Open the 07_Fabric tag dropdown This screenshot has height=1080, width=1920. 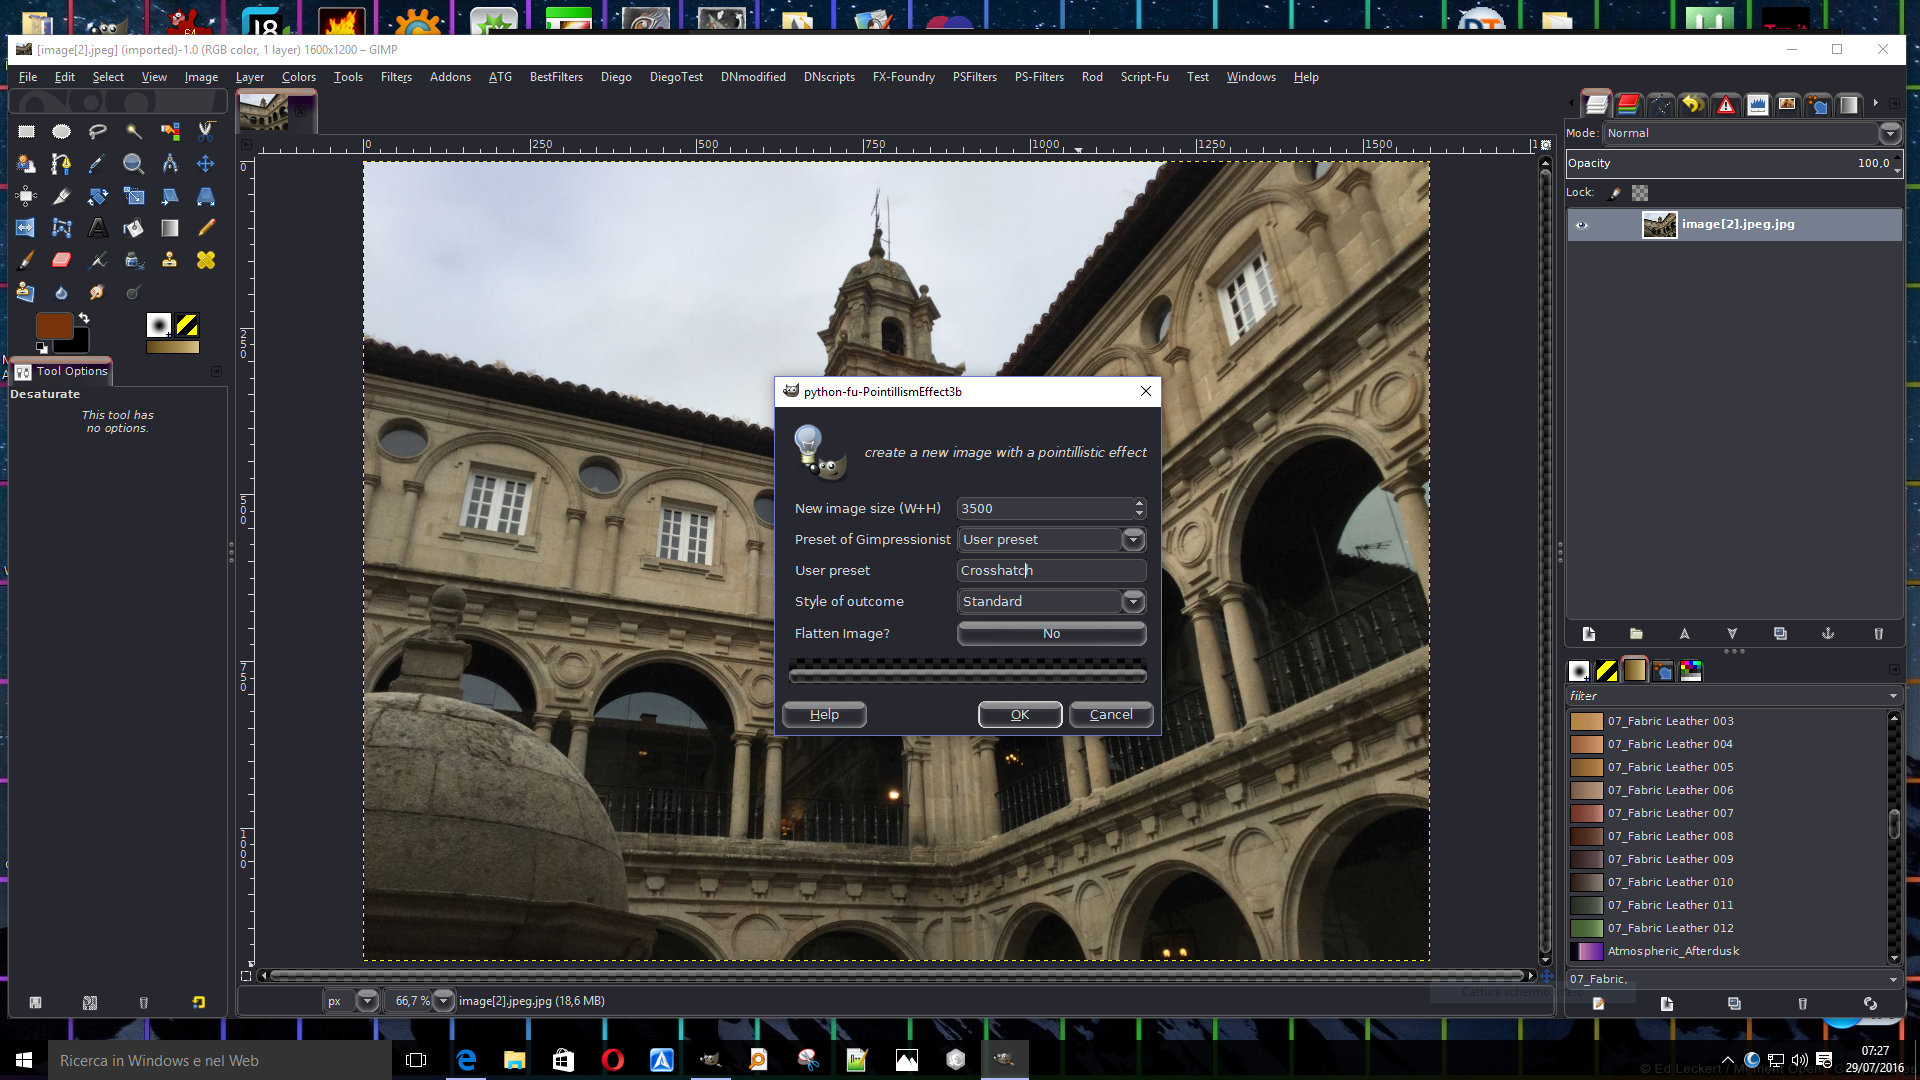click(1893, 980)
